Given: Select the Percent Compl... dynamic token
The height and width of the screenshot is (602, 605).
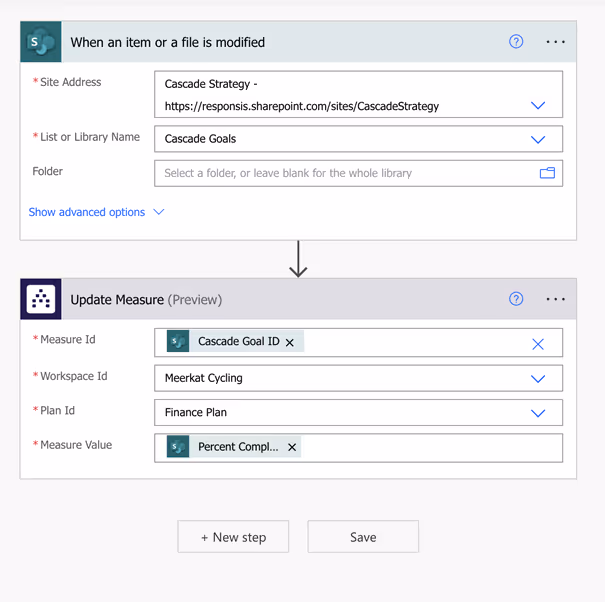Looking at the screenshot, I should point(234,446).
